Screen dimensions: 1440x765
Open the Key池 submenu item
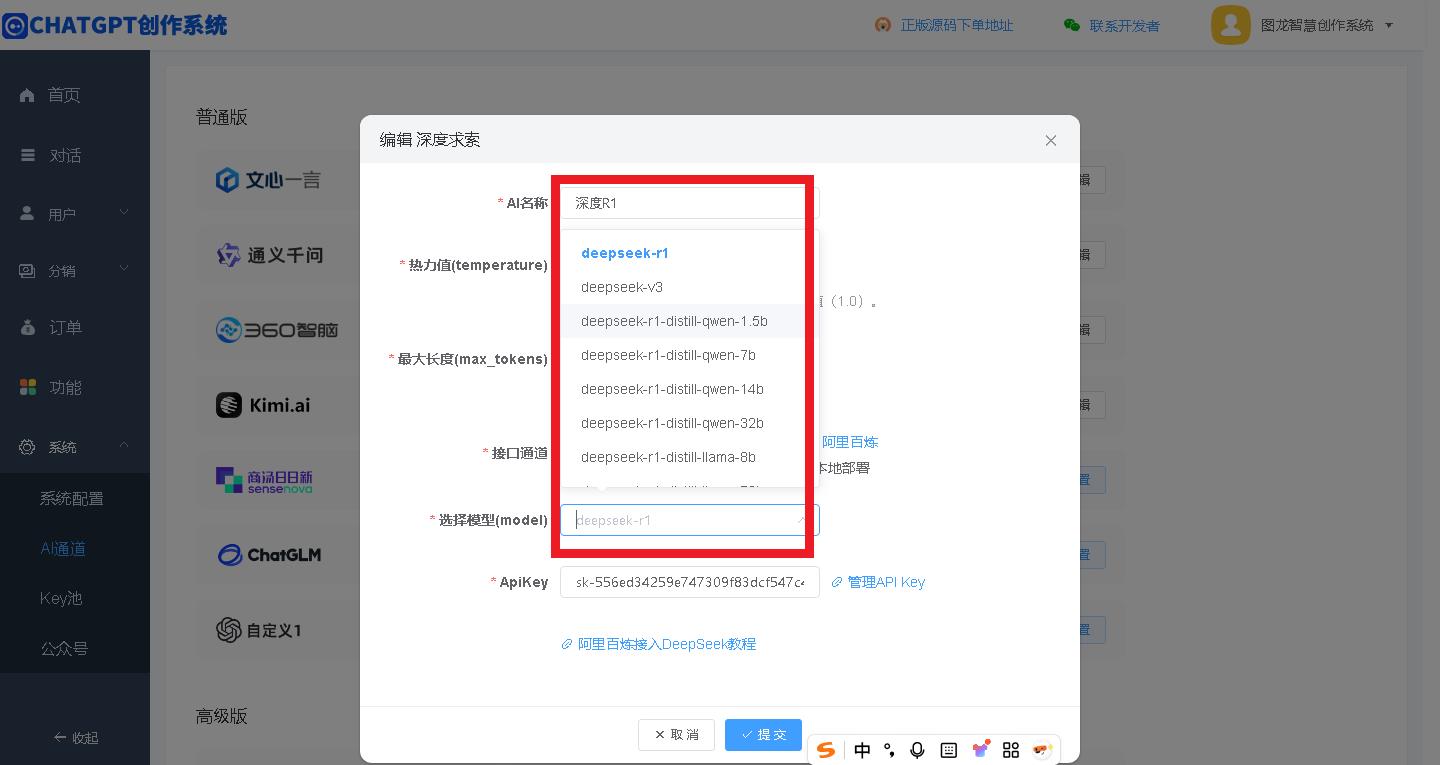[61, 598]
